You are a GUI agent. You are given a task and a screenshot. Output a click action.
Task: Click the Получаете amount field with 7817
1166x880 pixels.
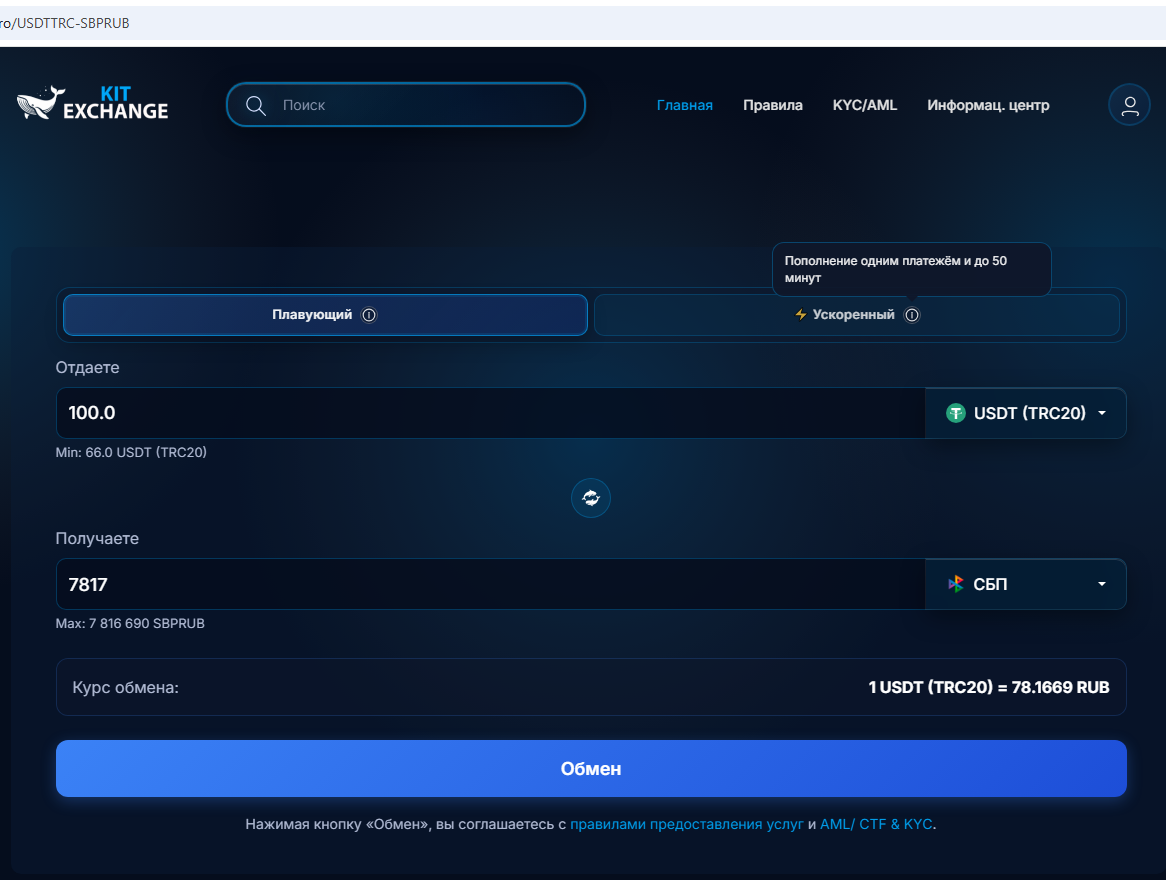click(x=490, y=584)
